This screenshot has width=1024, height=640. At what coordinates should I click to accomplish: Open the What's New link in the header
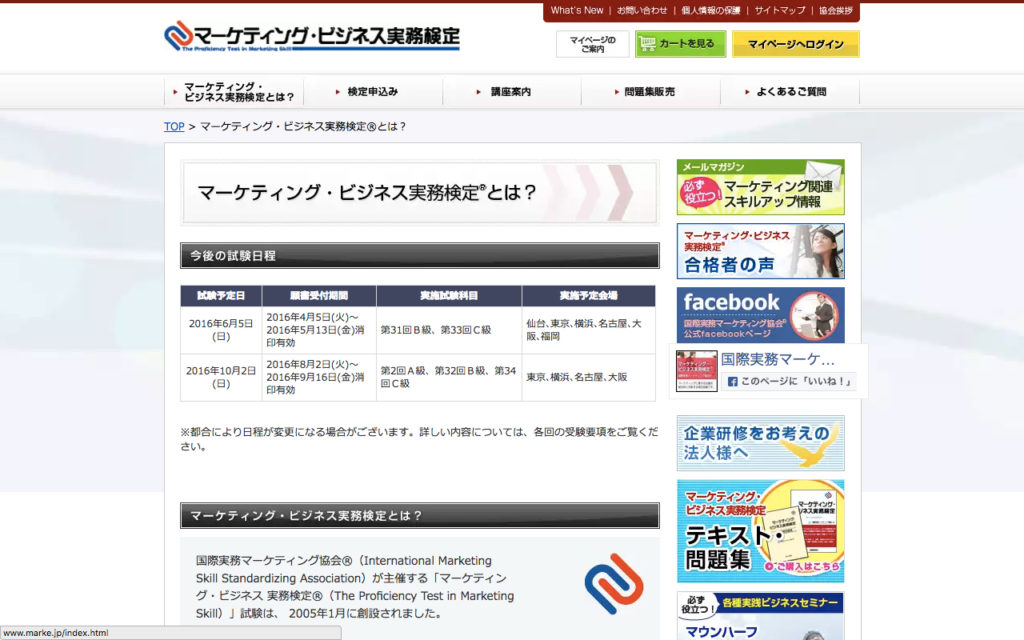(577, 11)
